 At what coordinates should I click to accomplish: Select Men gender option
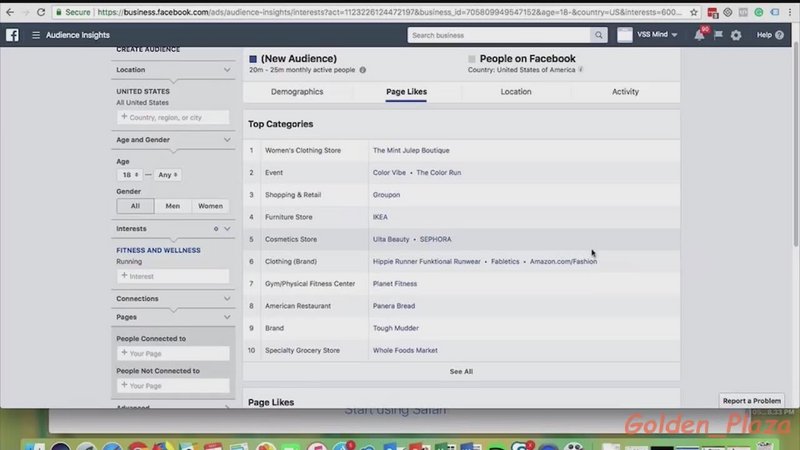pyautogui.click(x=172, y=206)
